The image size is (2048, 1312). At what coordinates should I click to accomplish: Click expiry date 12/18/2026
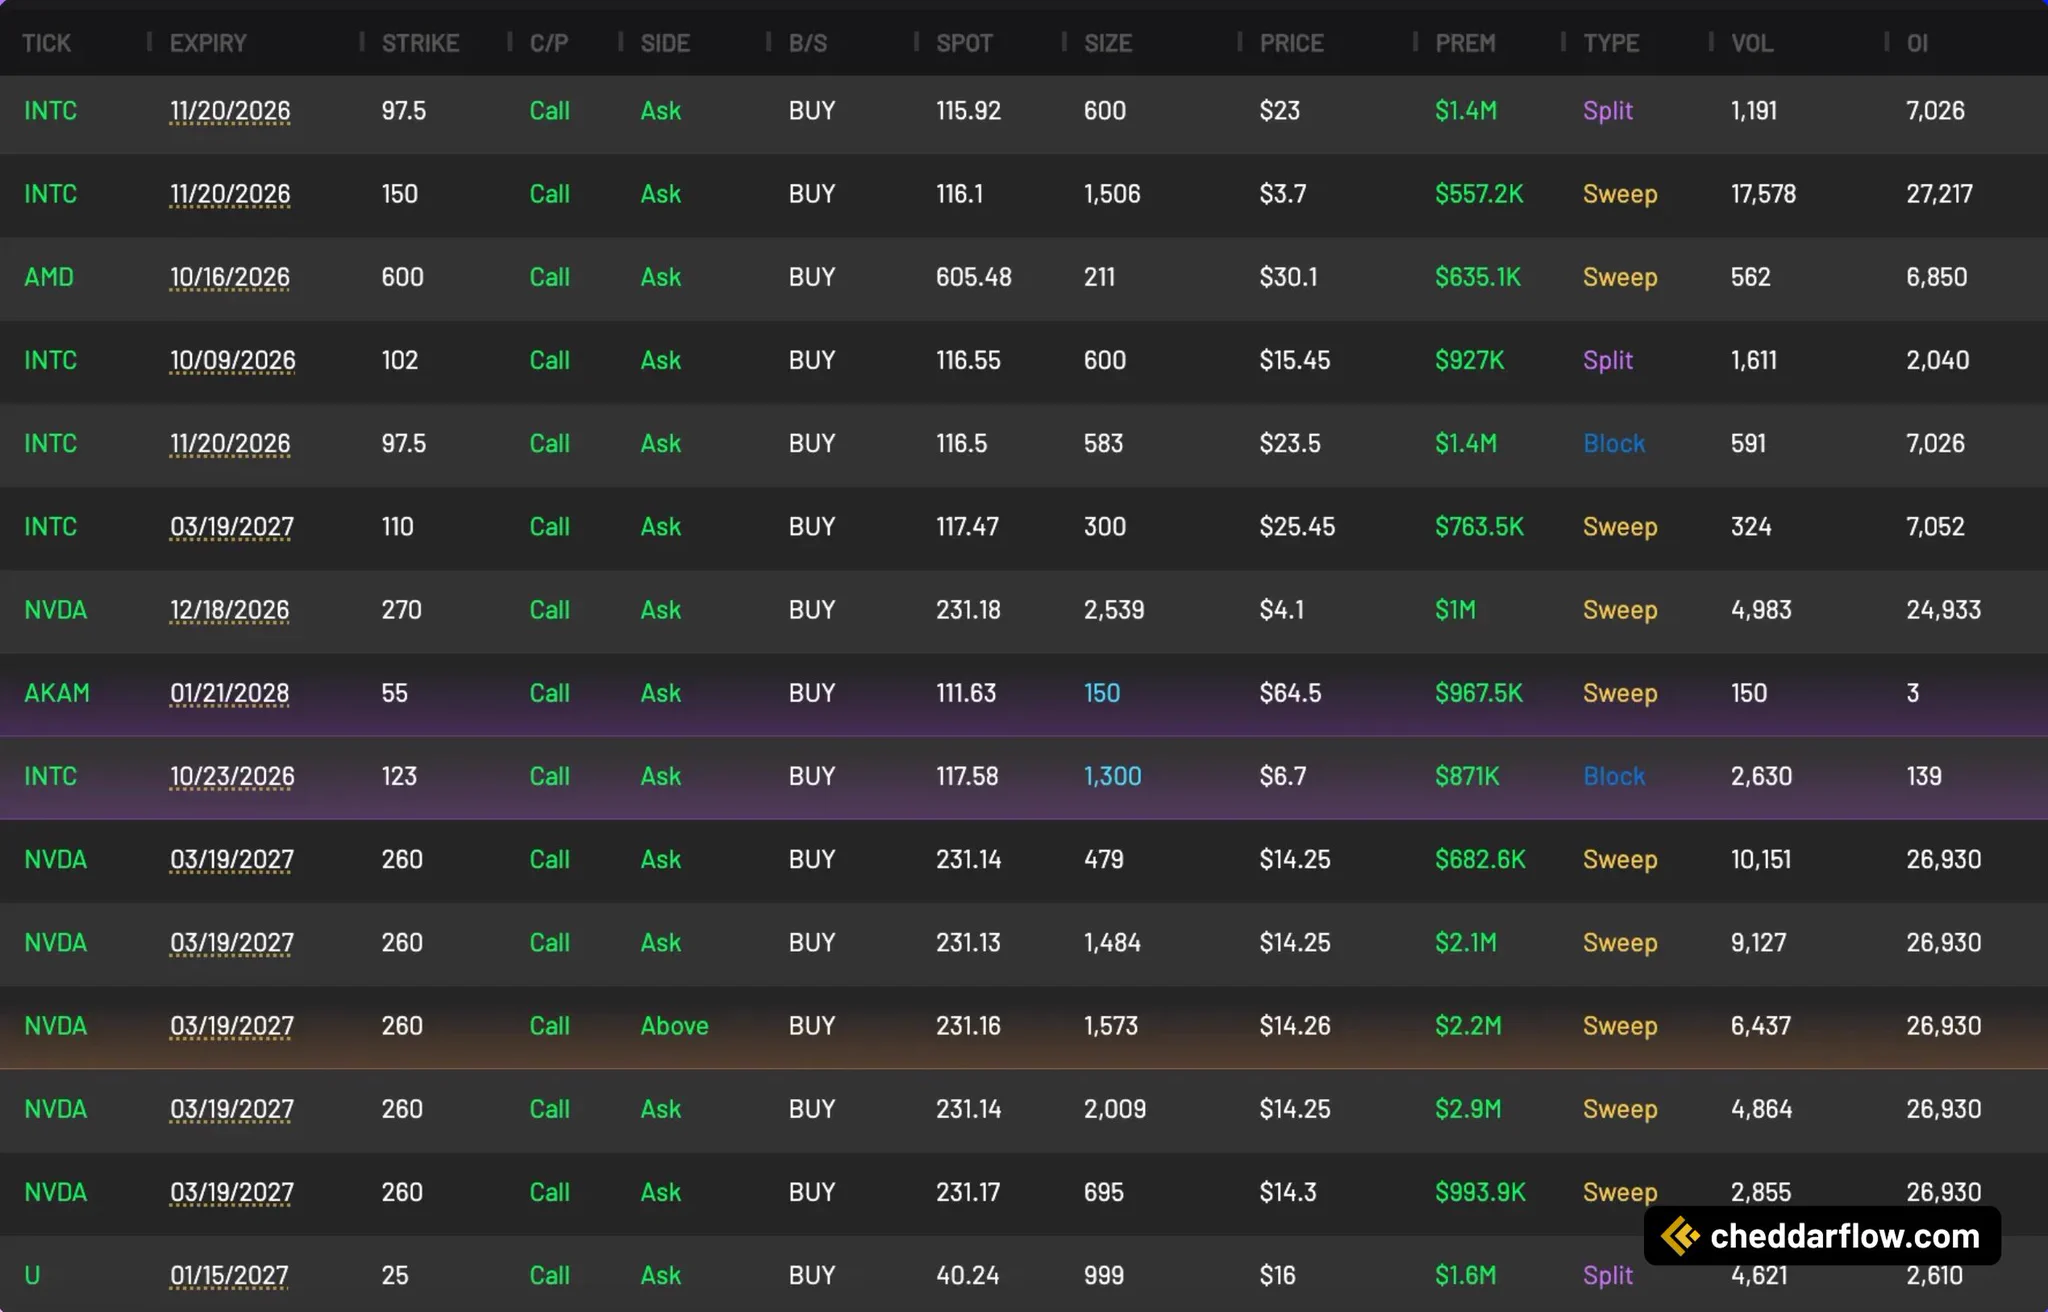pyautogui.click(x=229, y=610)
